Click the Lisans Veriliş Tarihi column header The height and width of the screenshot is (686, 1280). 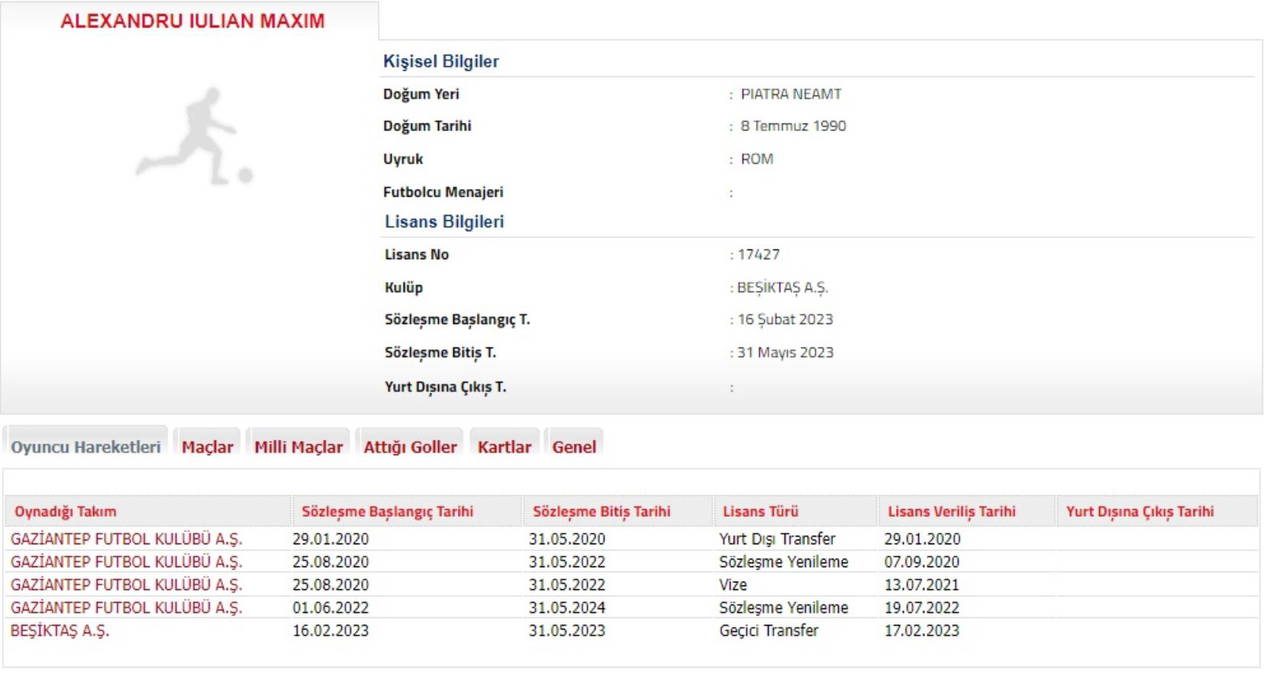[x=951, y=511]
